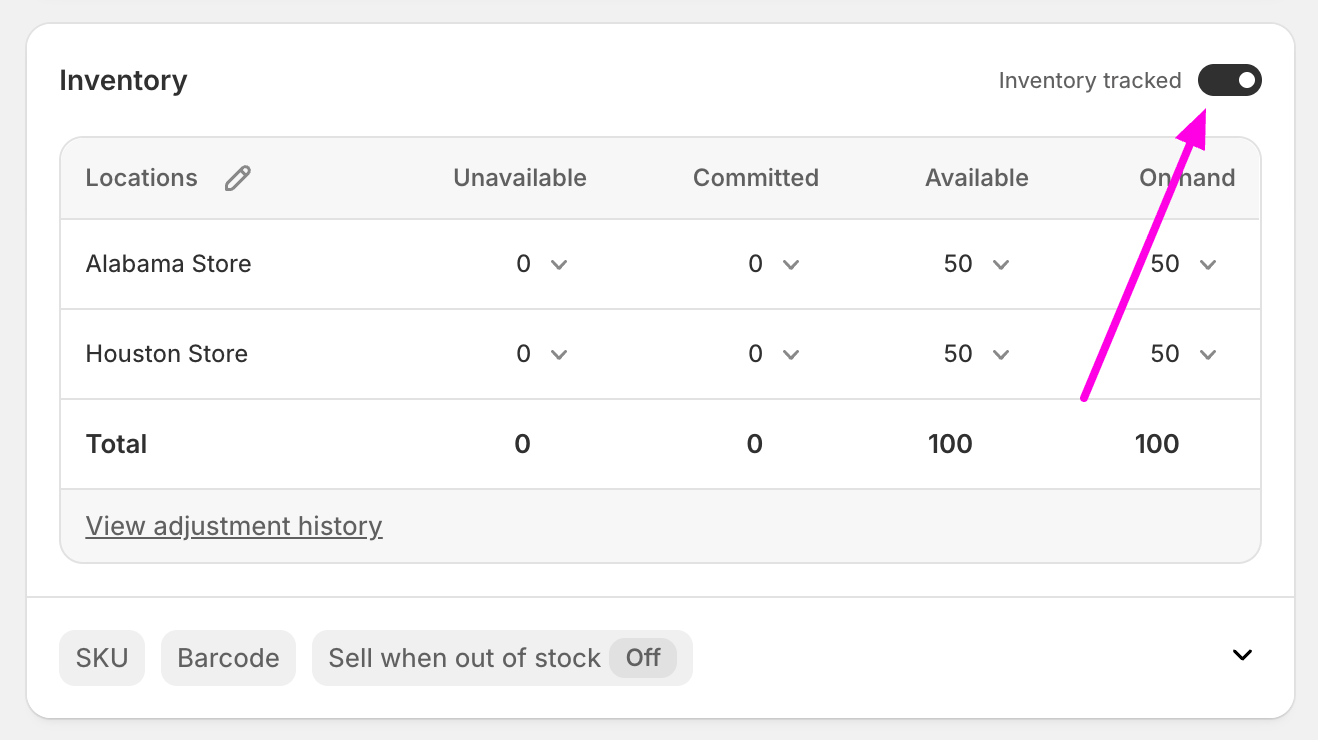Click View adjustment history link
Image resolution: width=1318 pixels, height=740 pixels.
pyautogui.click(x=234, y=526)
